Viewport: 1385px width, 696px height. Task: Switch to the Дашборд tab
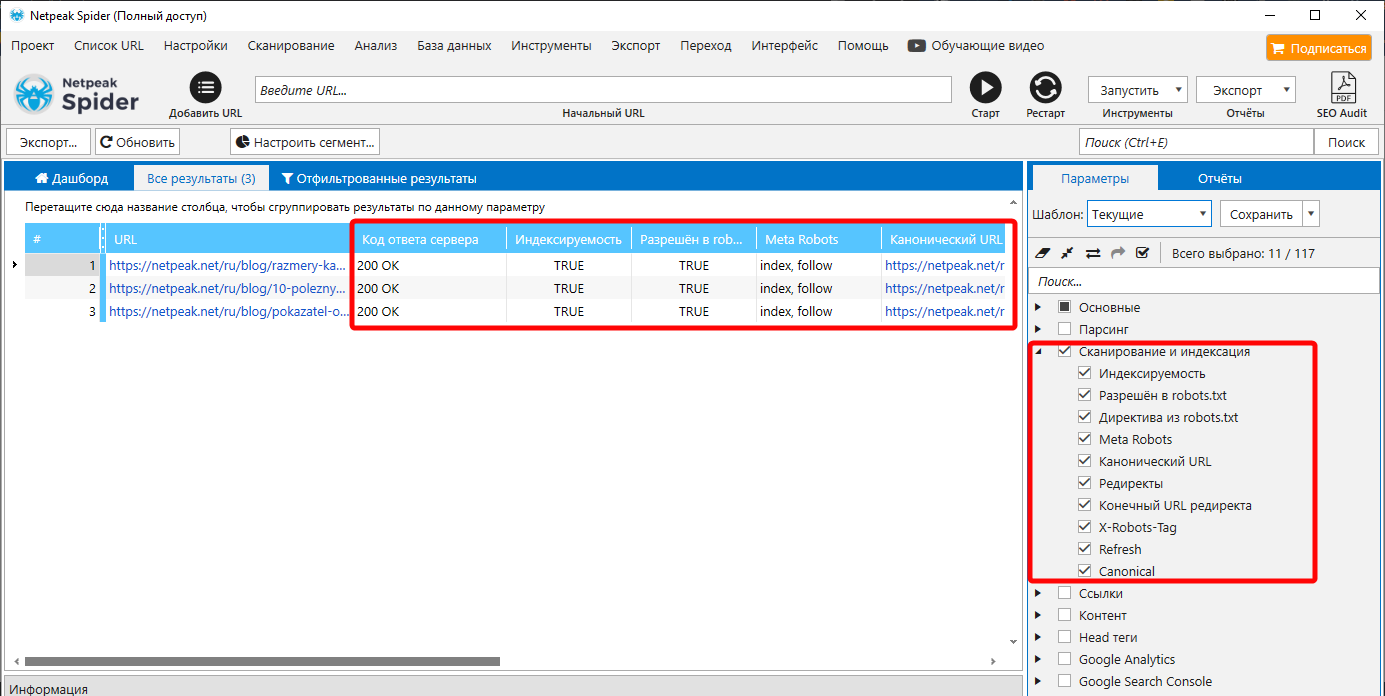[x=70, y=178]
